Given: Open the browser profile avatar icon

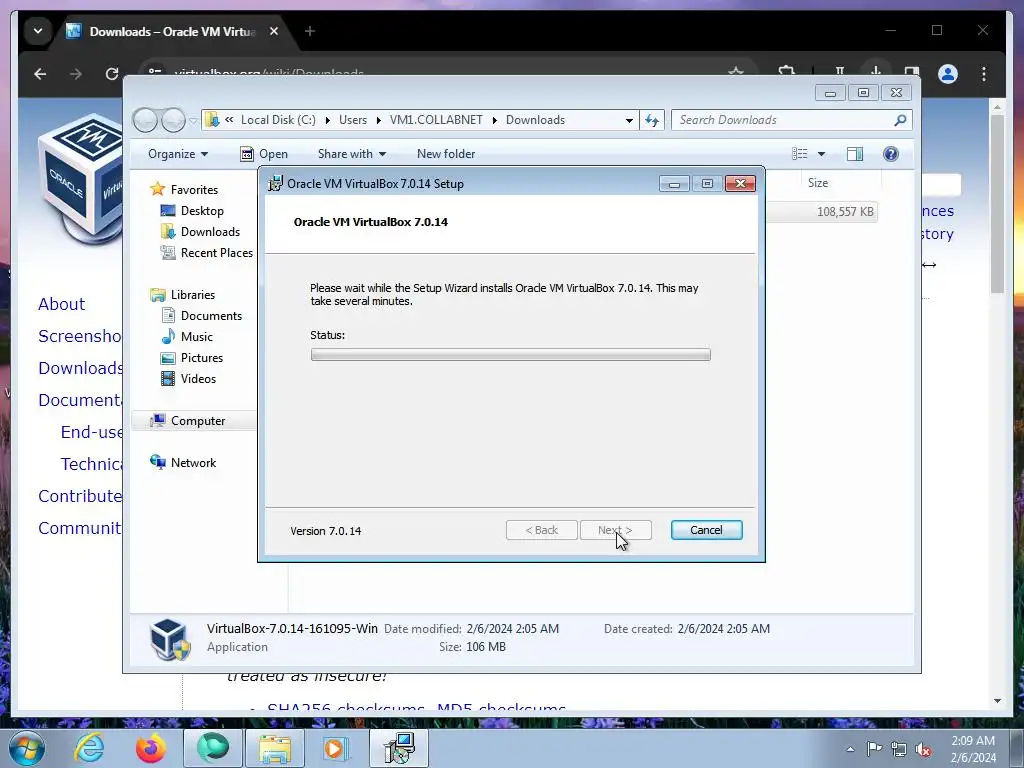Looking at the screenshot, I should [x=948, y=74].
